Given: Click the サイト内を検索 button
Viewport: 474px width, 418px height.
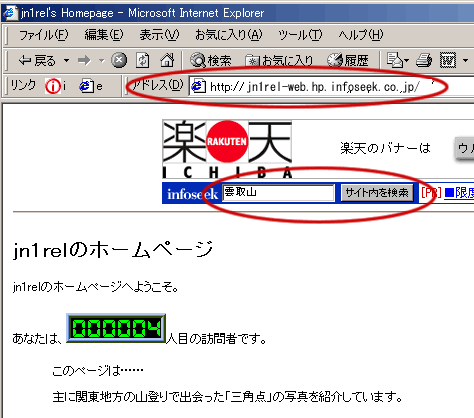Looking at the screenshot, I should [377, 193].
